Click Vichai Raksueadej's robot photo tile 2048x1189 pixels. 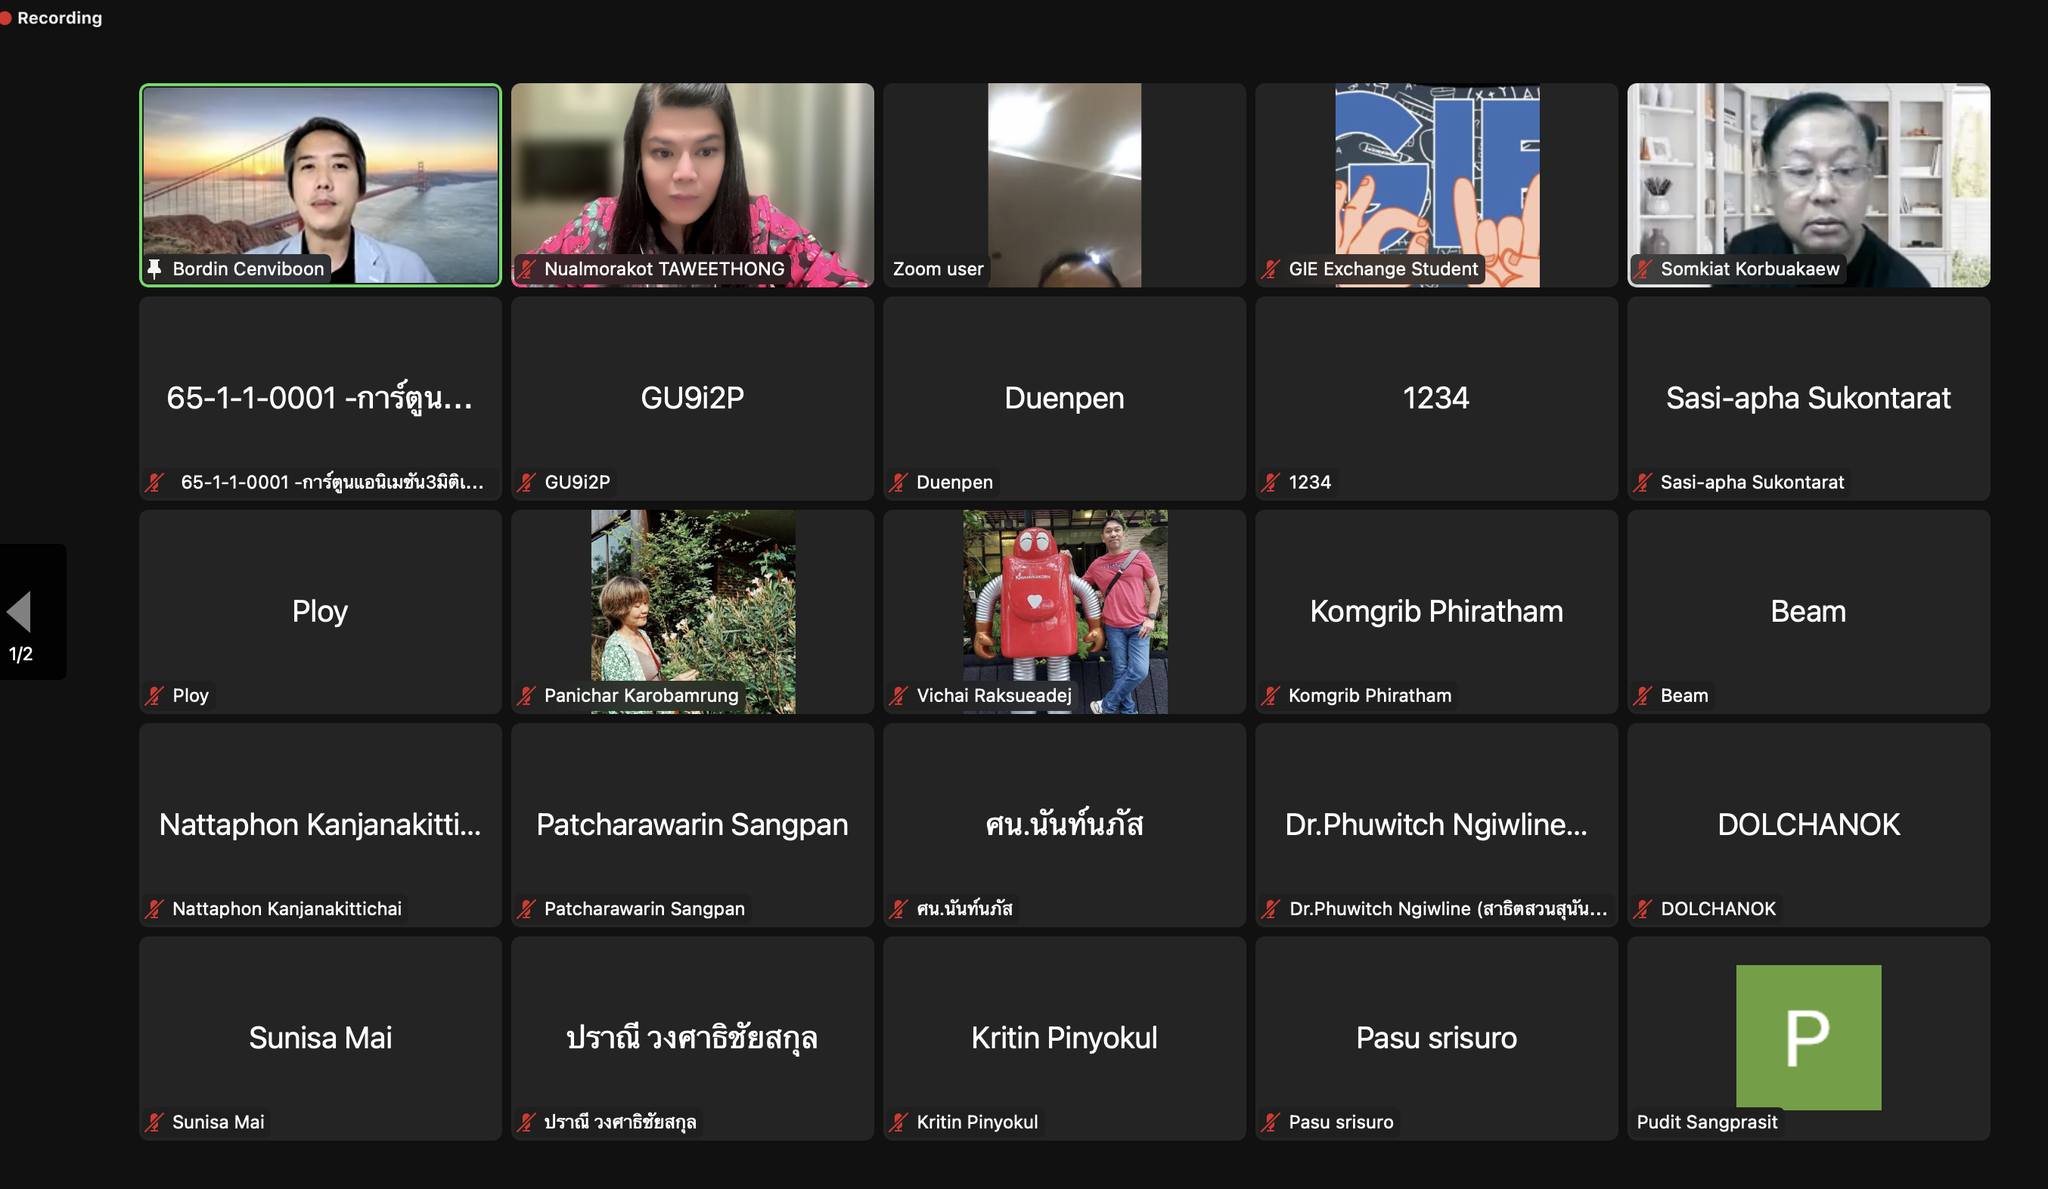coord(1064,600)
